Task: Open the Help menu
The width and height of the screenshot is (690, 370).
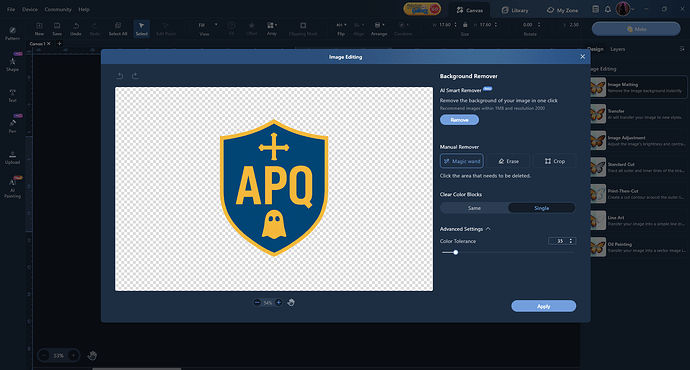Action: tap(84, 9)
